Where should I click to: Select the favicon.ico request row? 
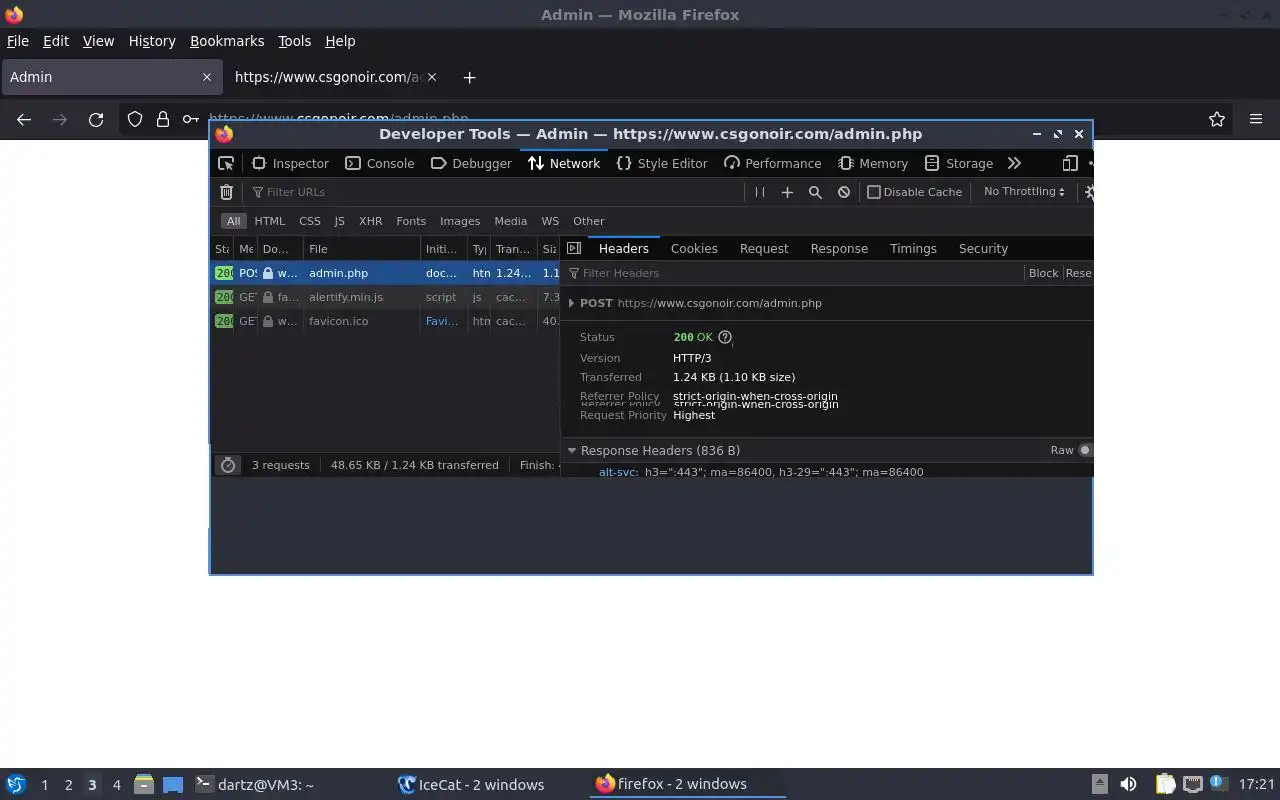(x=385, y=321)
